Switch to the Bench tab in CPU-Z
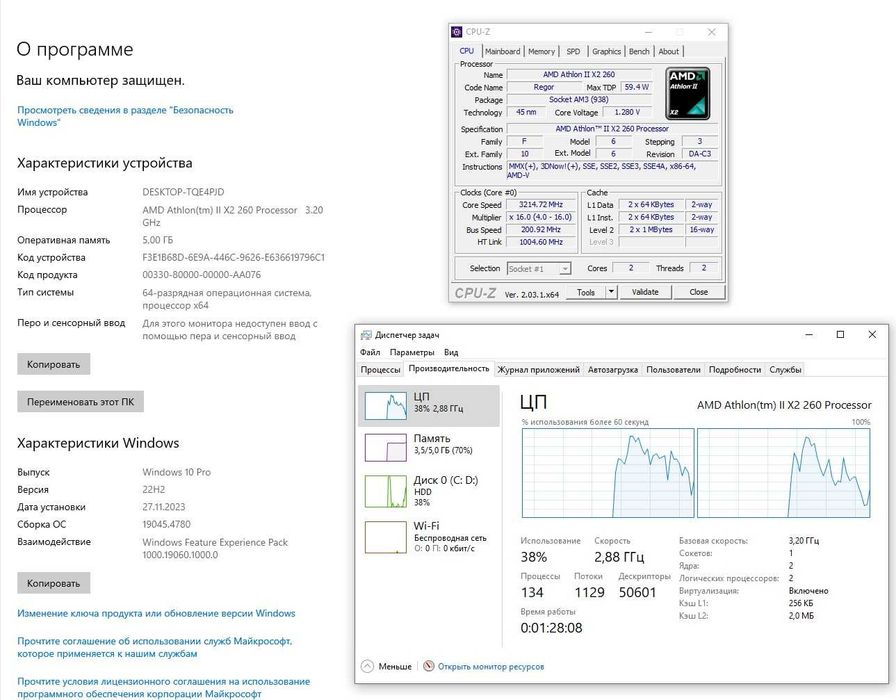 coord(639,51)
